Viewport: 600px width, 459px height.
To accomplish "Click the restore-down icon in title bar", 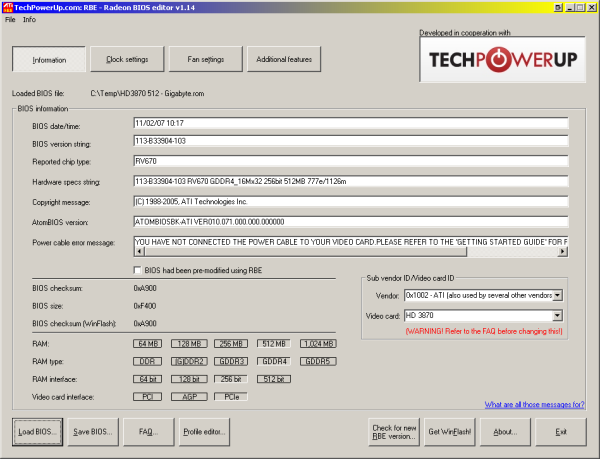I will coord(558,7).
